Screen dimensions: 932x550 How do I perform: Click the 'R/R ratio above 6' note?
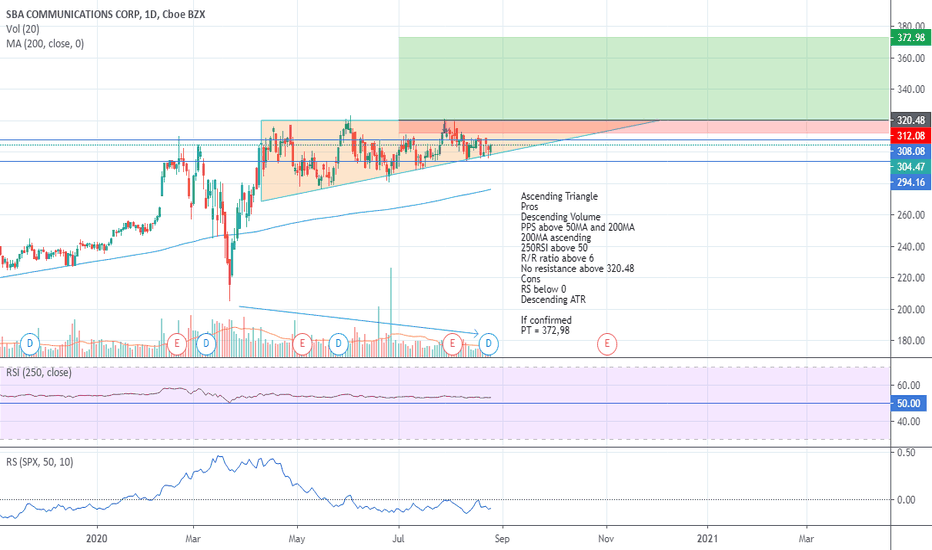click(x=557, y=258)
